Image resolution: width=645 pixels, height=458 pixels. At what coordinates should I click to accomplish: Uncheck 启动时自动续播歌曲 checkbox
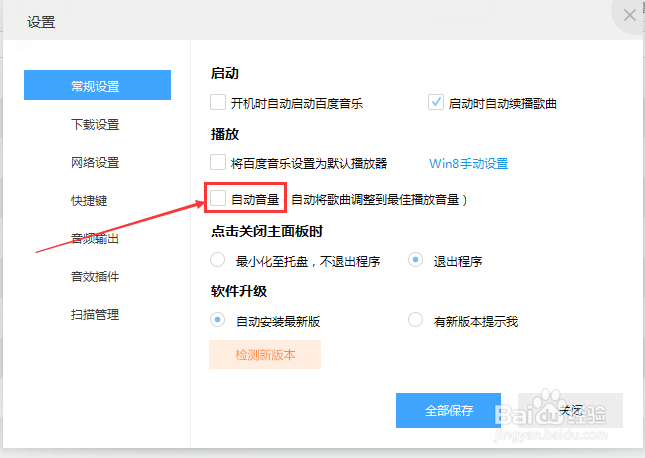coord(436,102)
